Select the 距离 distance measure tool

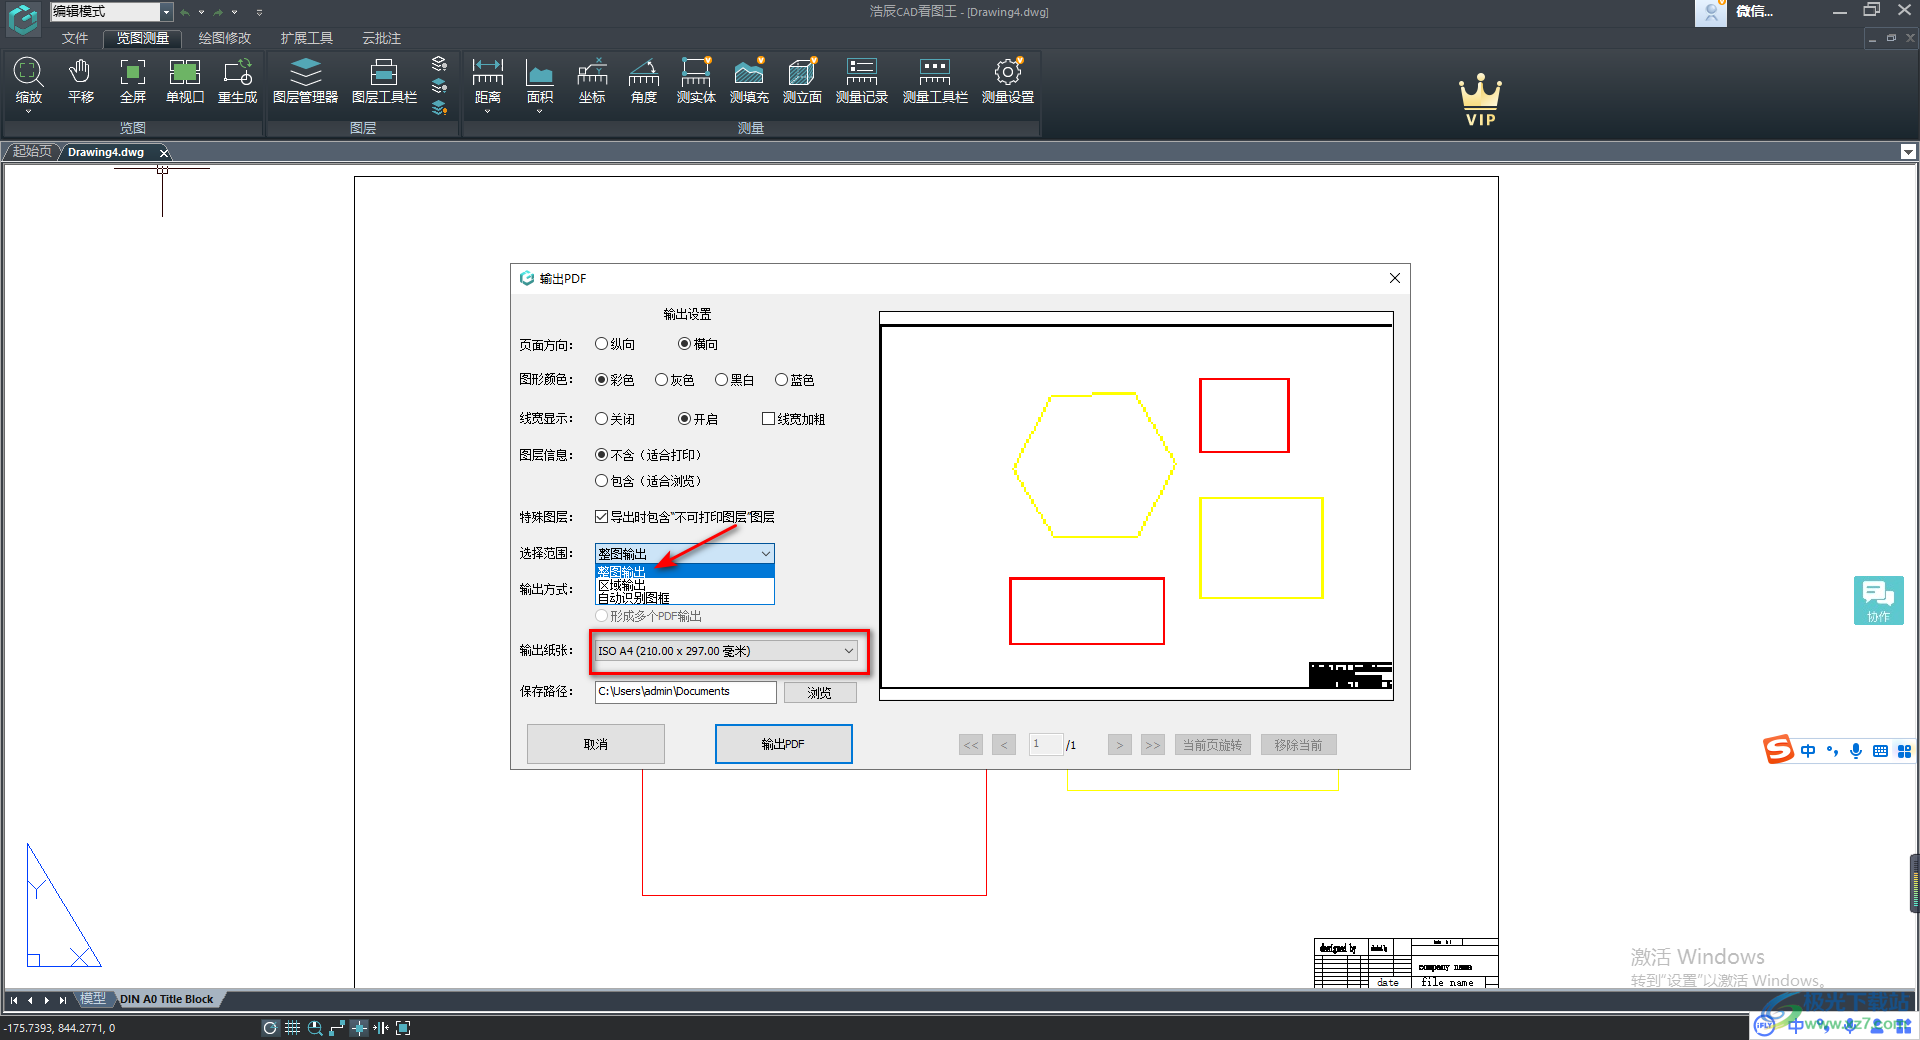[x=488, y=80]
